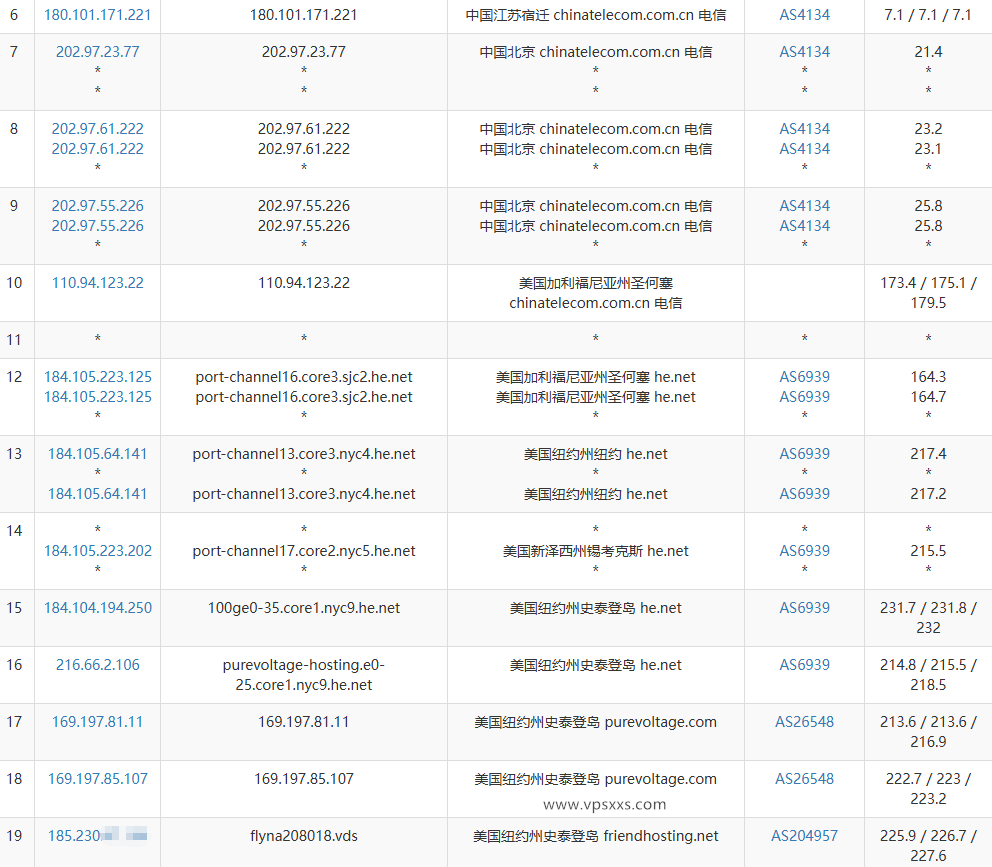Open the AS6939 link in hop 15 row
Viewport: 992px width, 867px height.
coord(804,608)
